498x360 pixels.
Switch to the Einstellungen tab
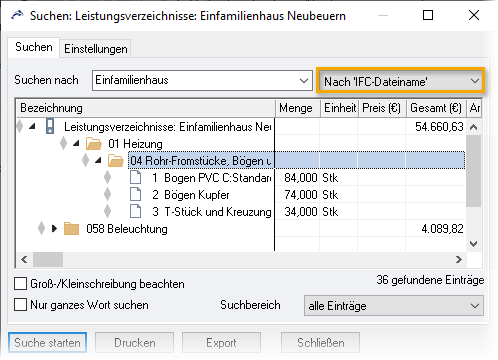pos(96,49)
